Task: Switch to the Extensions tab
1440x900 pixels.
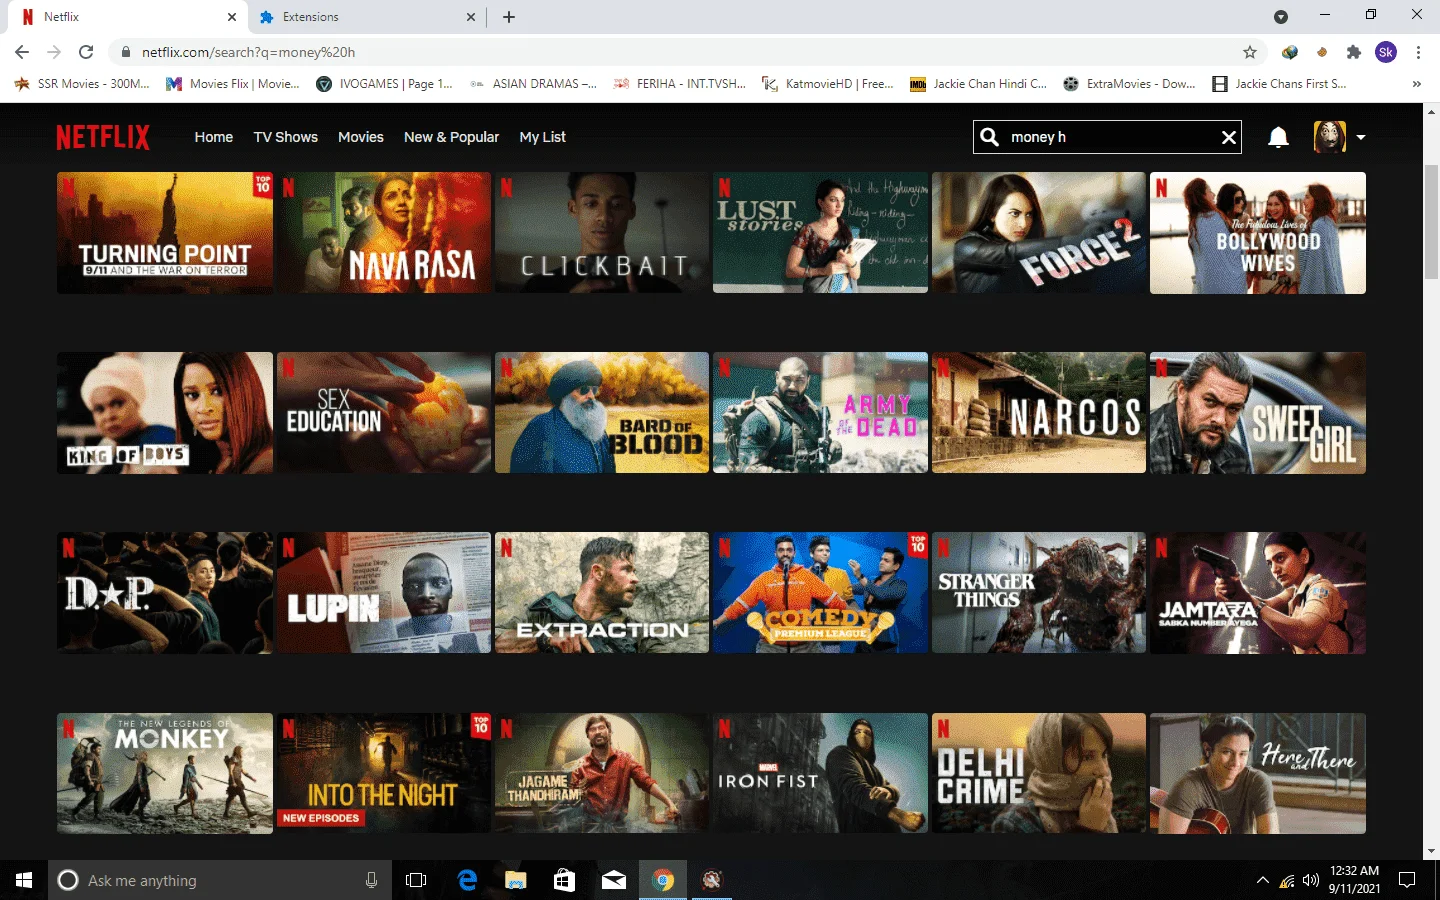Action: [x=365, y=17]
